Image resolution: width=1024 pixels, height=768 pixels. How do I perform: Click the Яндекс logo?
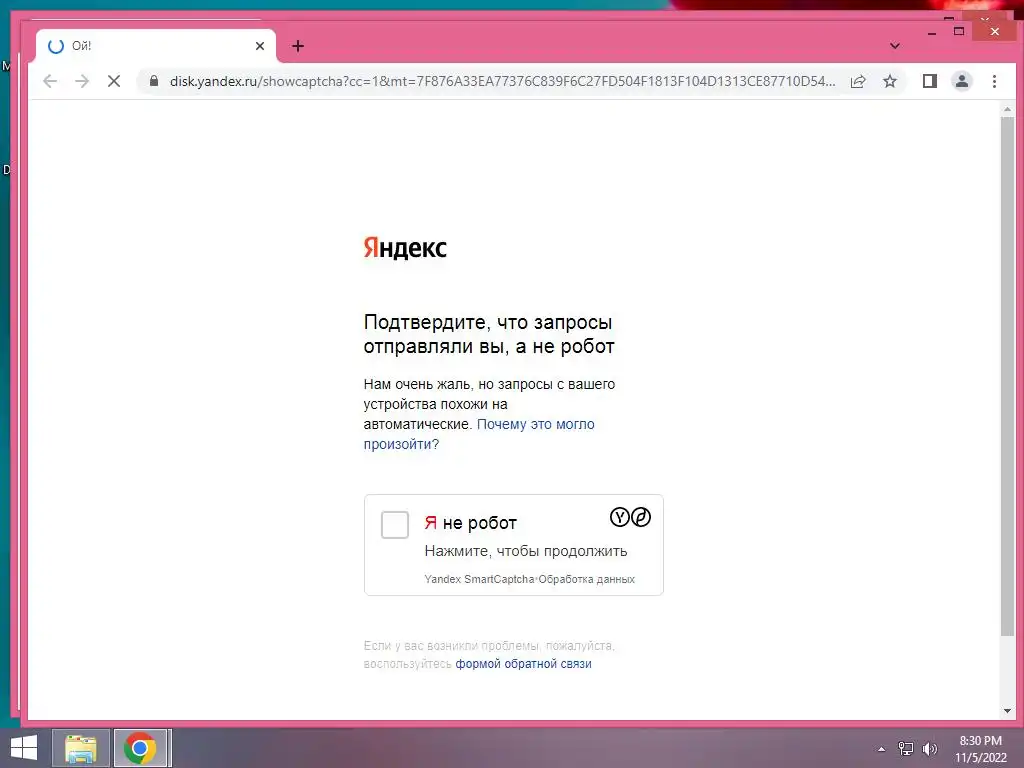(x=405, y=248)
